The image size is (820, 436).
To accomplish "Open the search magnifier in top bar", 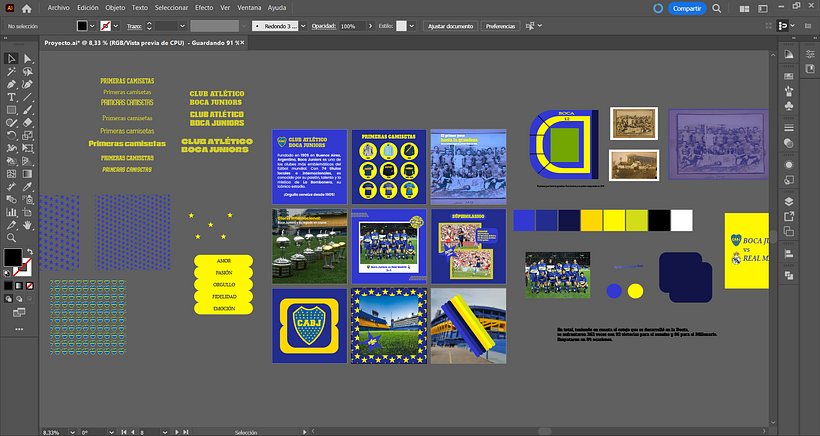I will point(716,8).
